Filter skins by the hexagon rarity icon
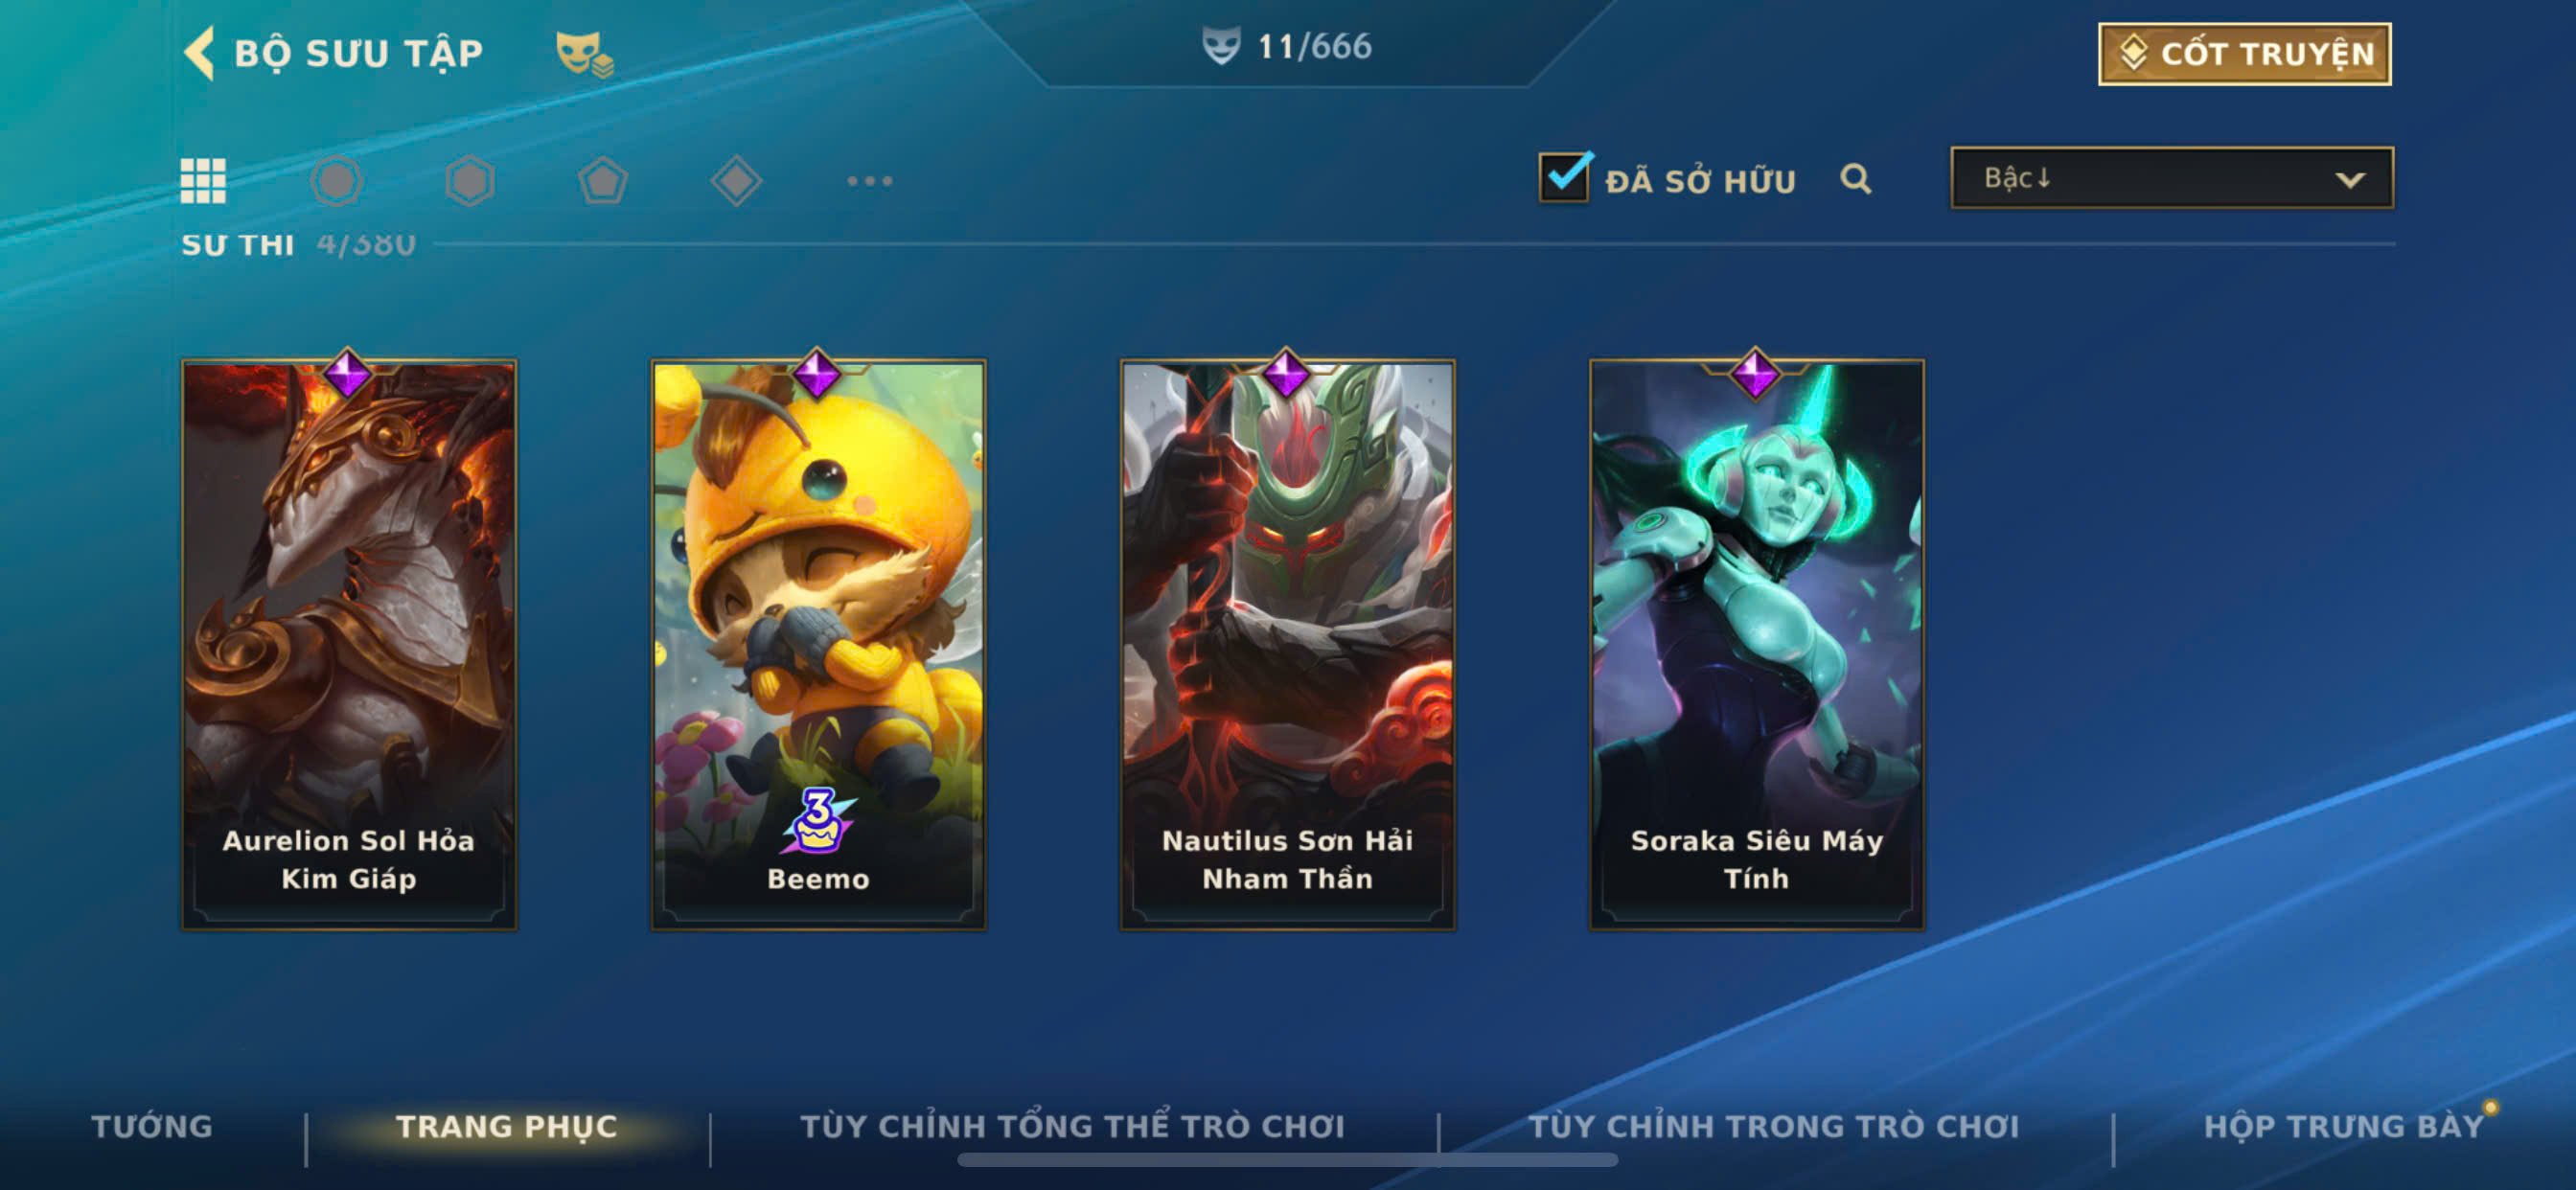Viewport: 2576px width, 1190px height. 469,181
